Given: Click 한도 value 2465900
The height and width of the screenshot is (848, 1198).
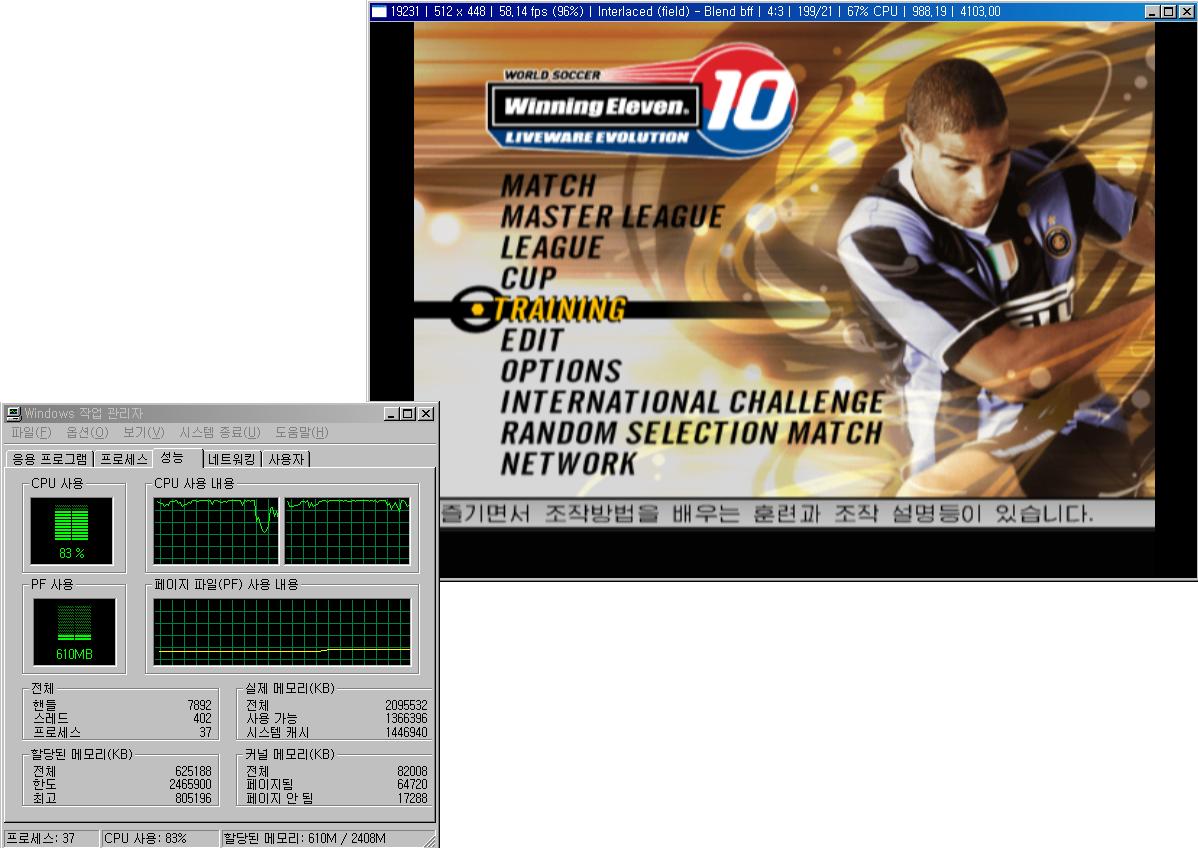Looking at the screenshot, I should tap(190, 785).
